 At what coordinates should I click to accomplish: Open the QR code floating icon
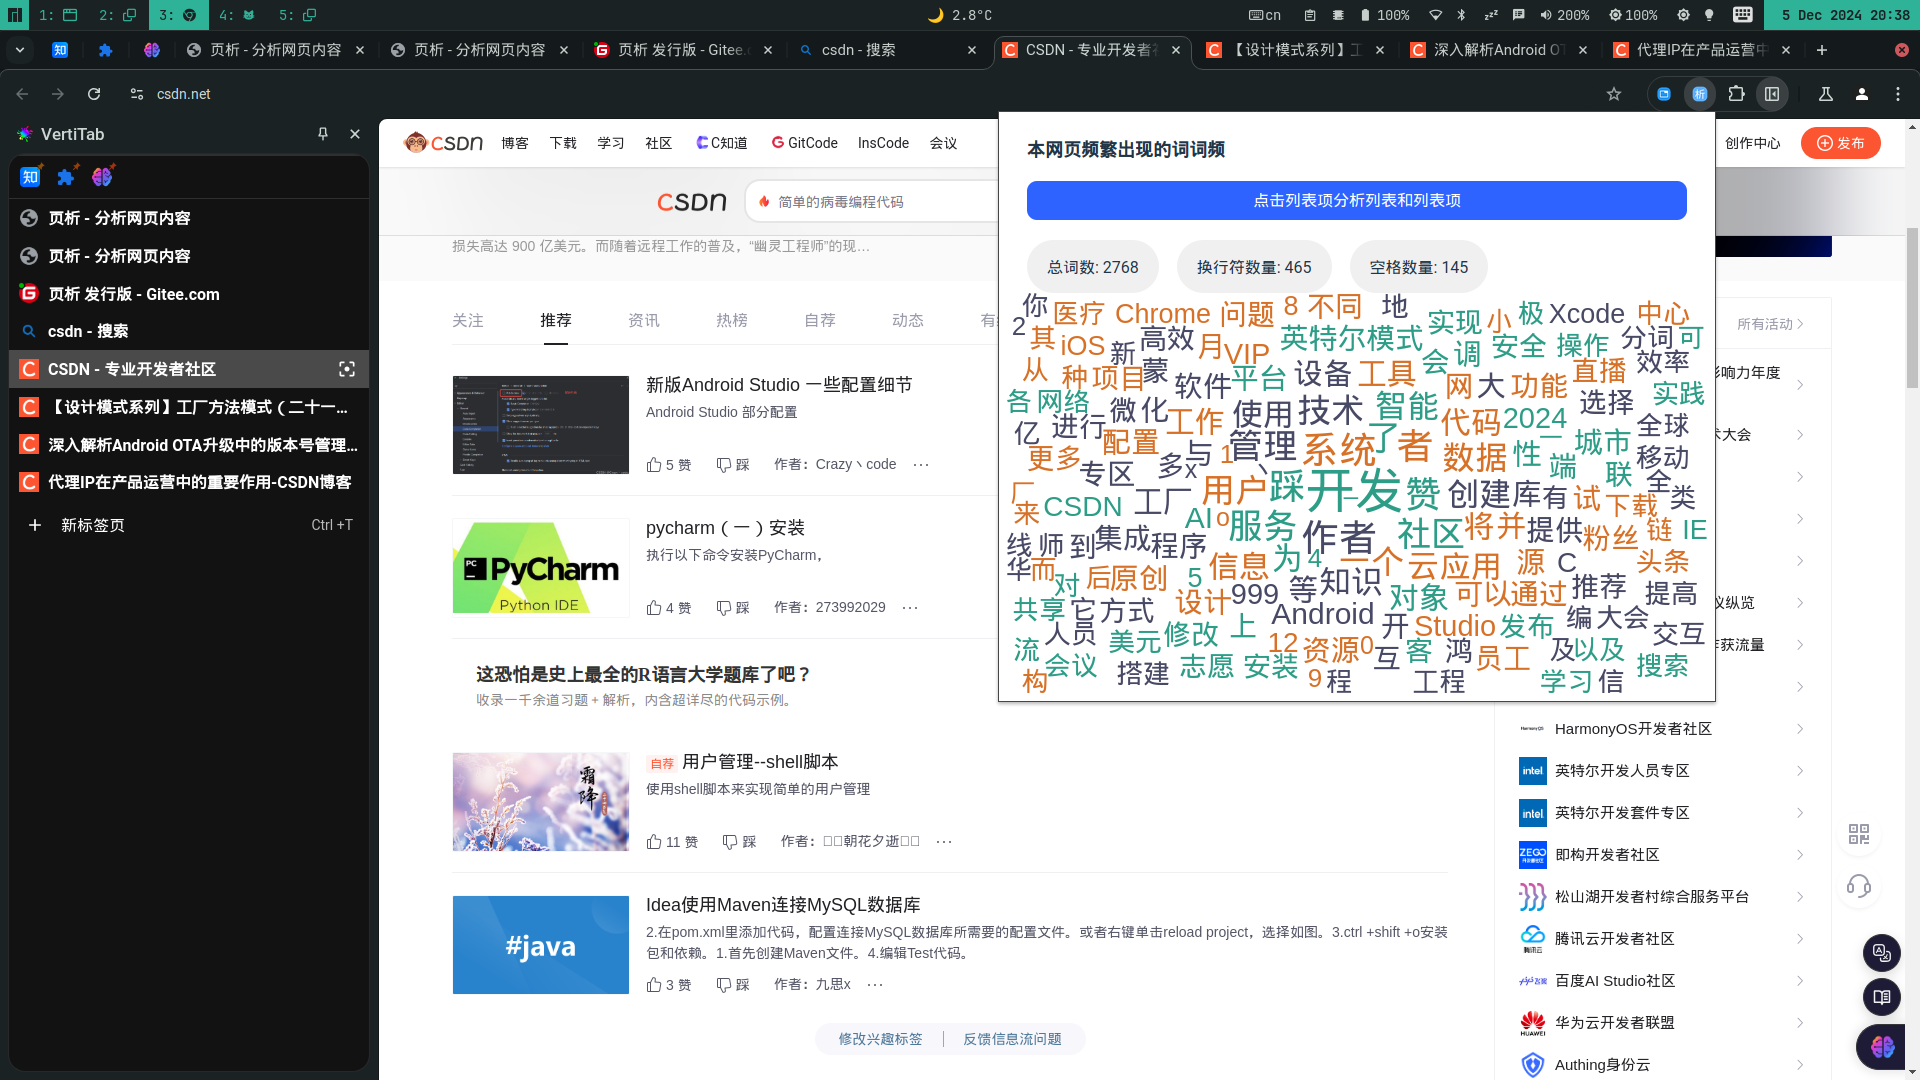1859,834
